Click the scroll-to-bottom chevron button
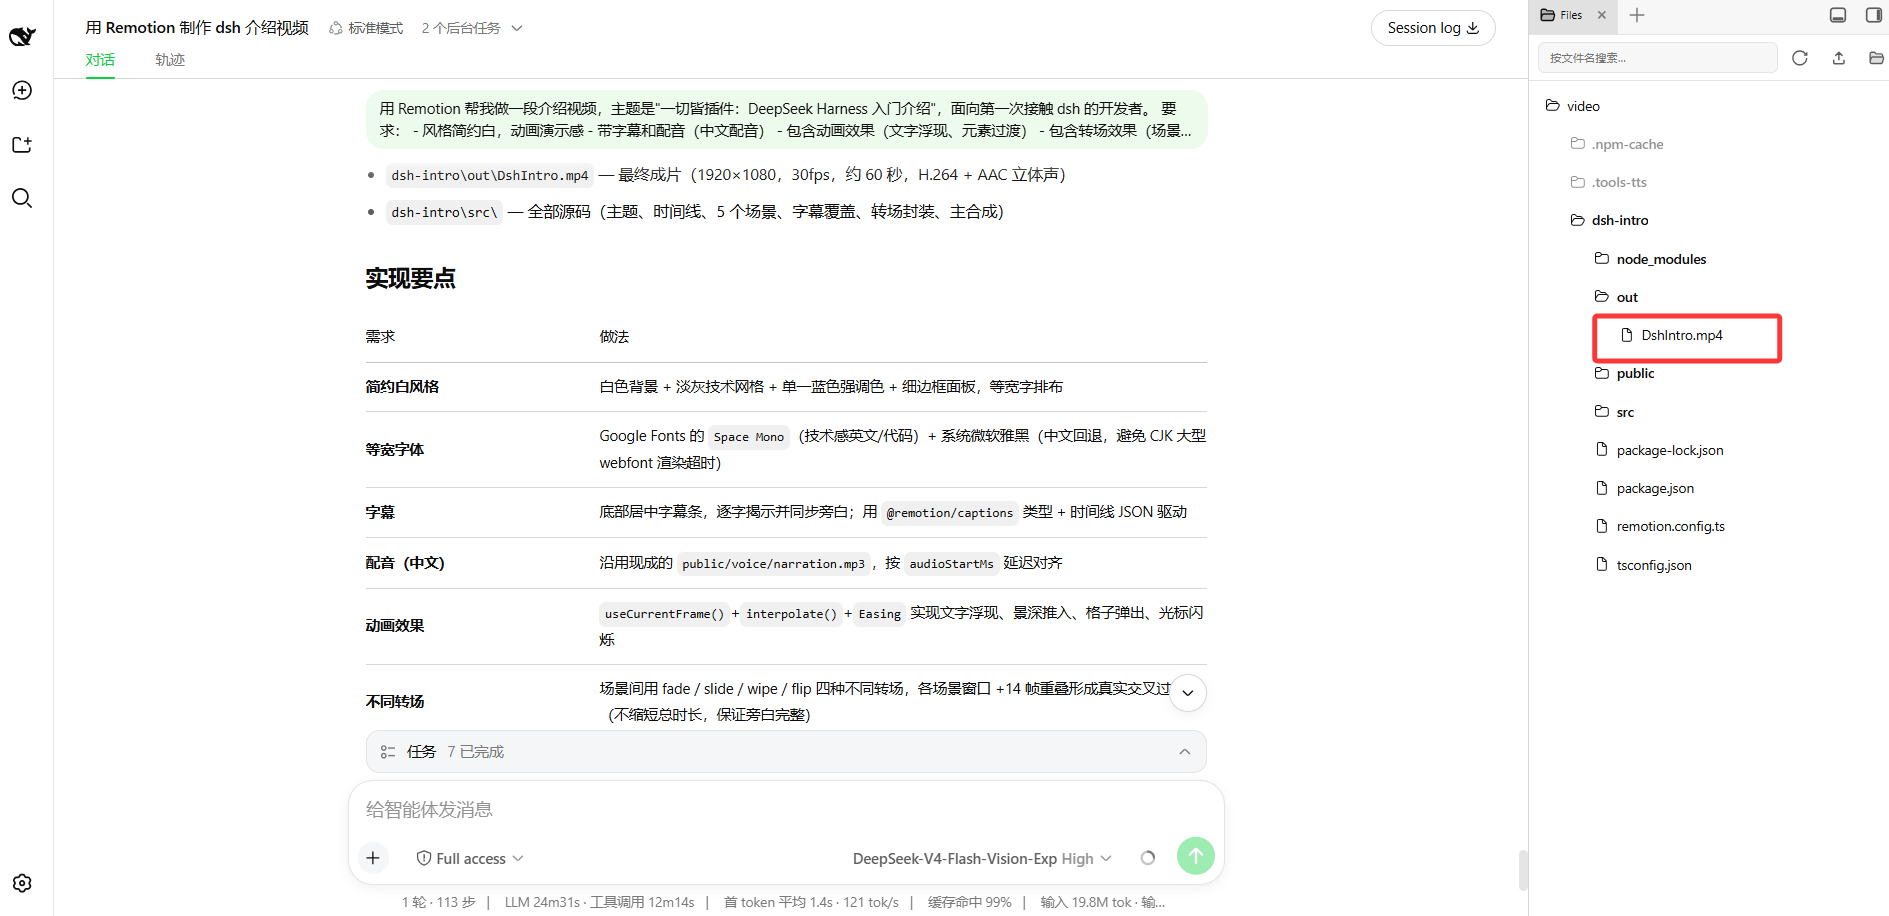 (x=1188, y=693)
